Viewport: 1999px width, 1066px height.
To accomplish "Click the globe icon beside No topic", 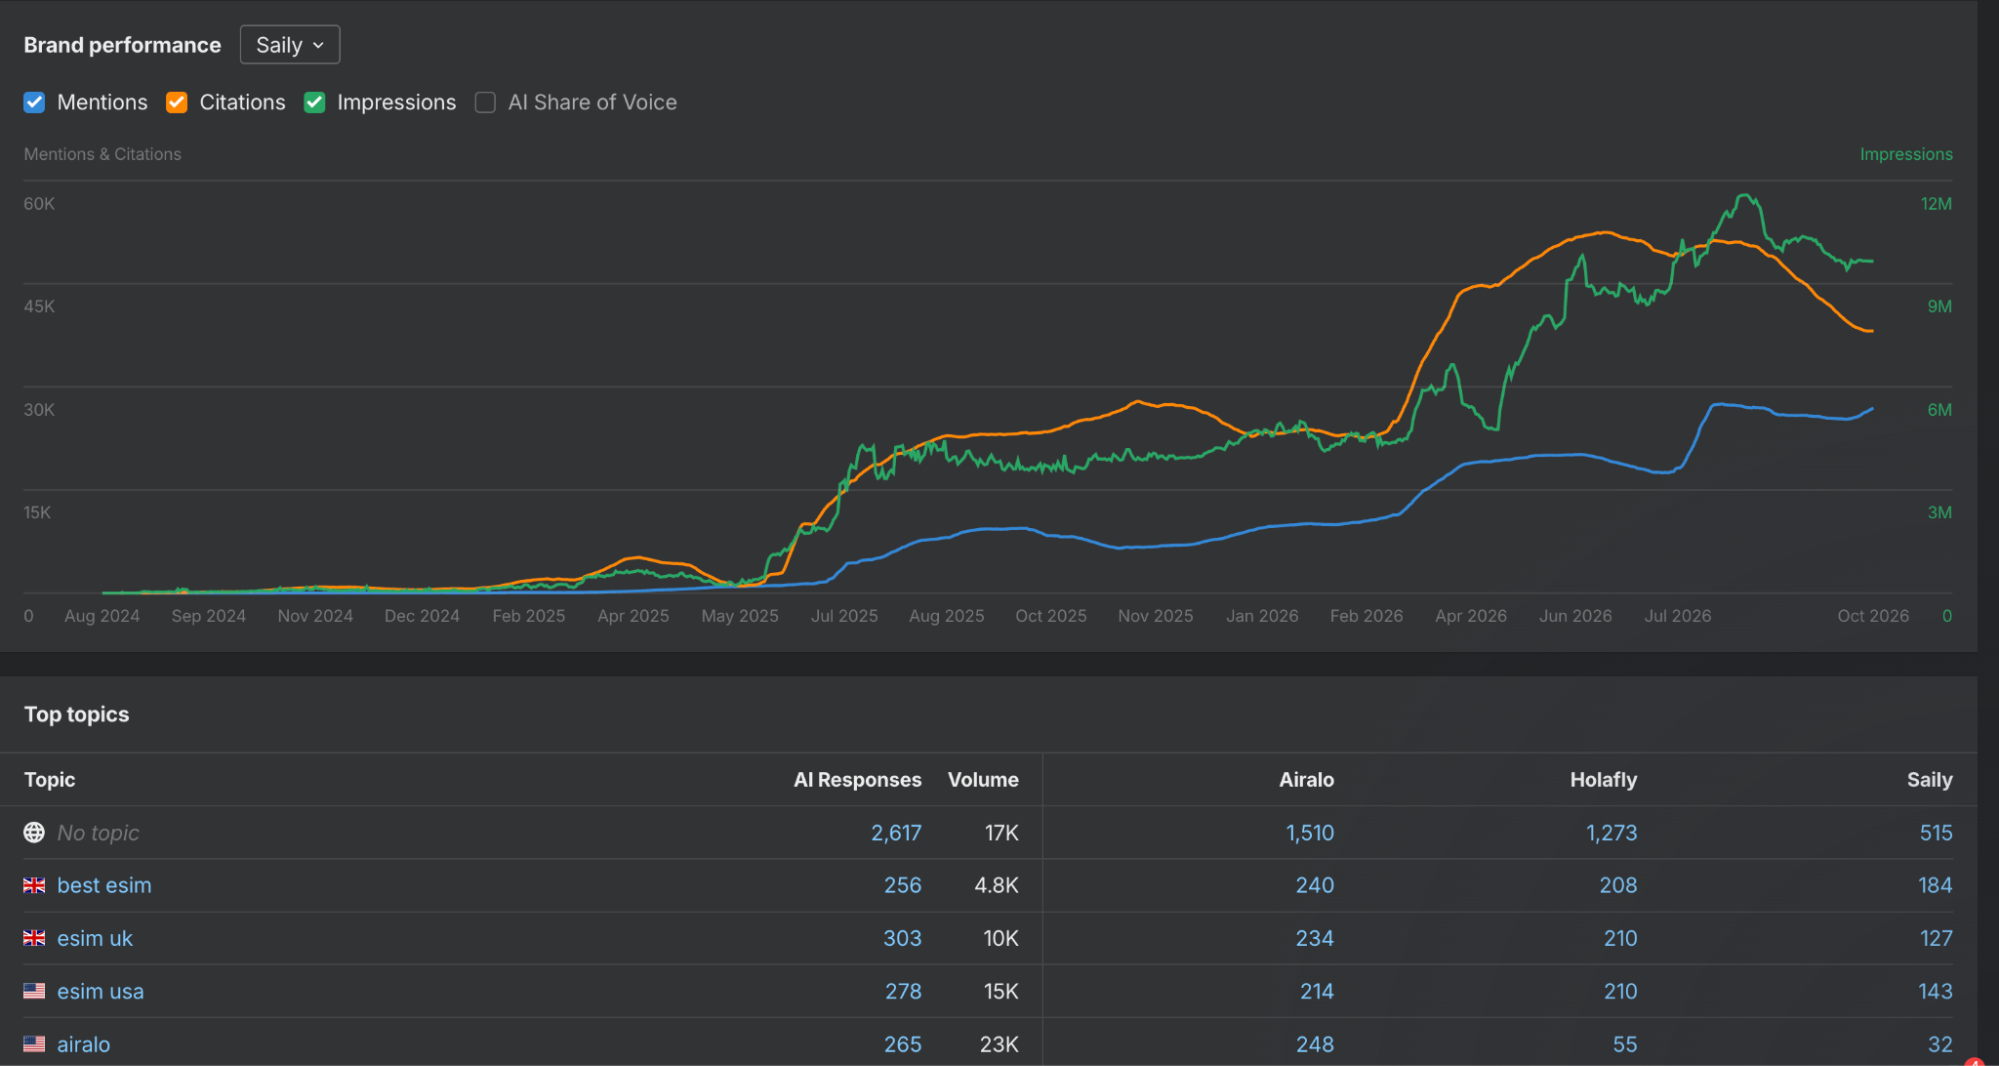I will click(34, 832).
